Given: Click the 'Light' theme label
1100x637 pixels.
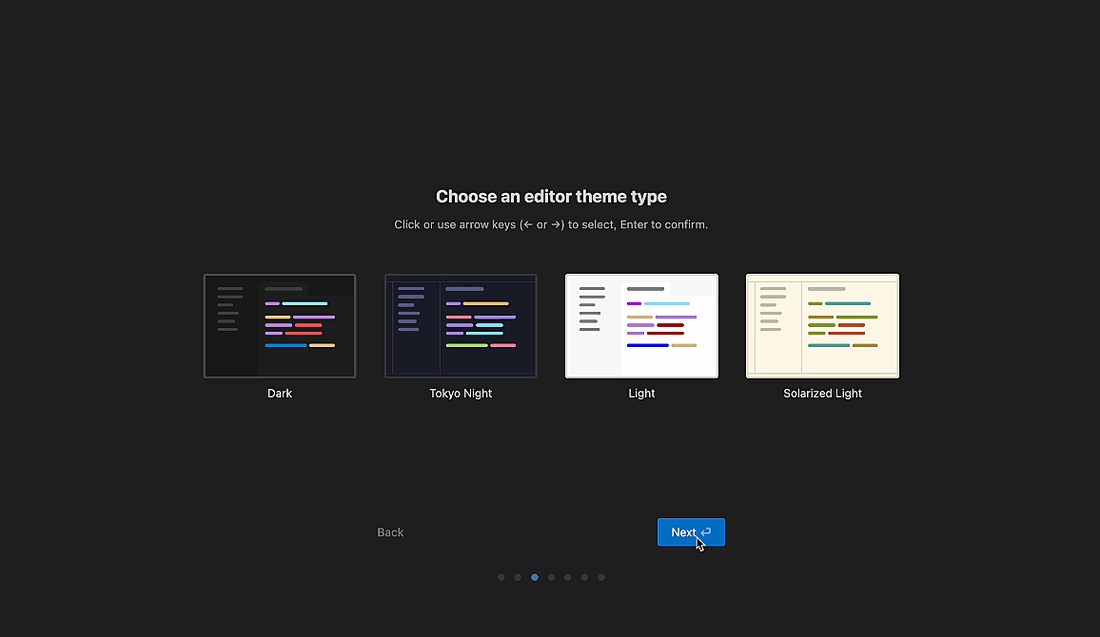Looking at the screenshot, I should tap(642, 394).
